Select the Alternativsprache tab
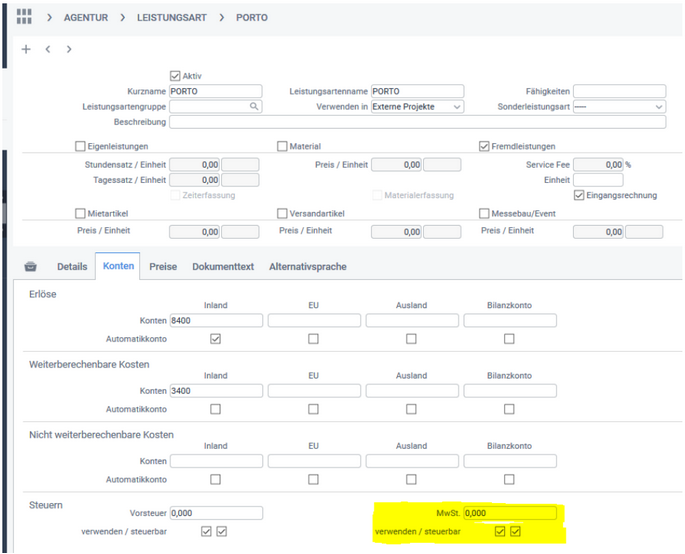This screenshot has width=685, height=554. tap(308, 267)
